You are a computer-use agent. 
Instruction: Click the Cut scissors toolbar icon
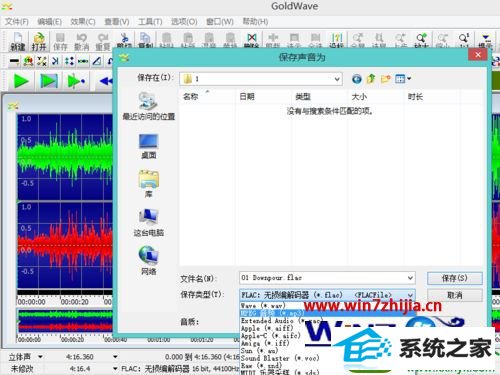click(124, 40)
